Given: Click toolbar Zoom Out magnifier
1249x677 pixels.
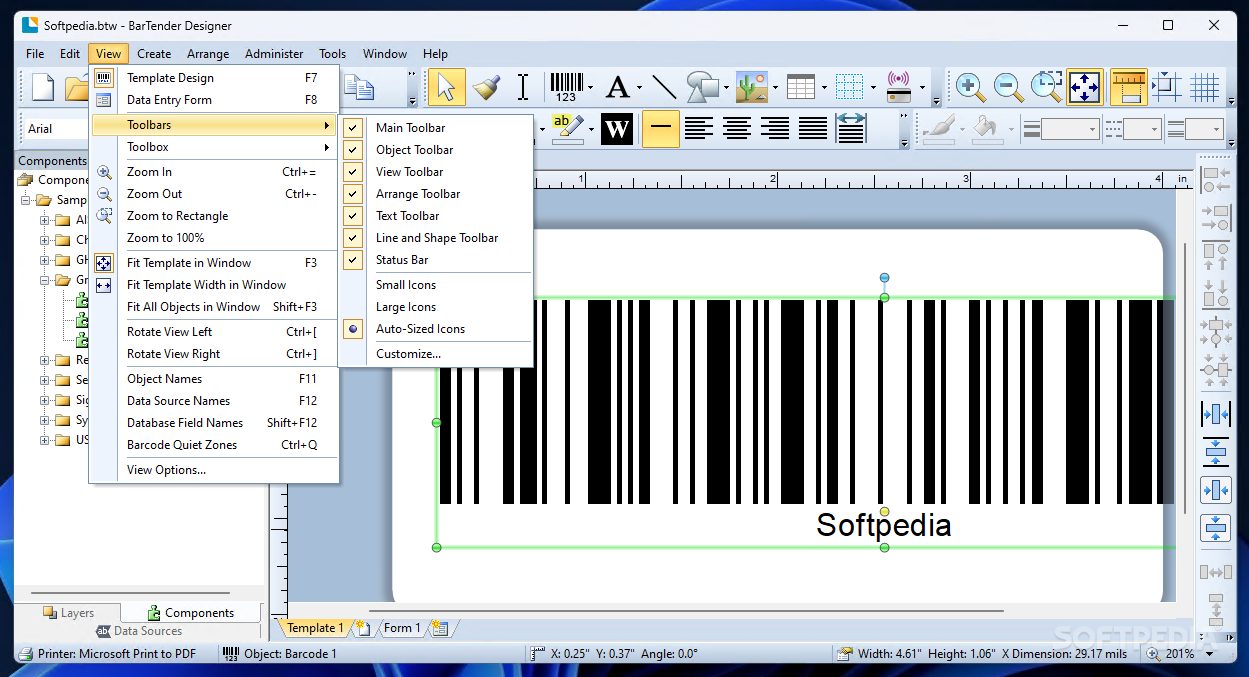Looking at the screenshot, I should point(1008,87).
